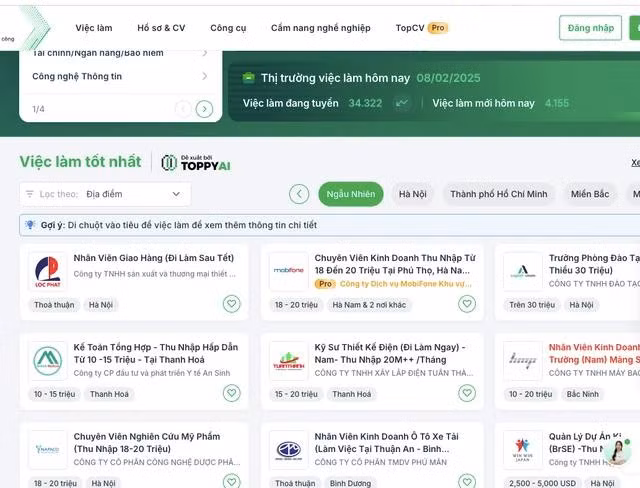The image size is (640, 488).
Task: Click heart icon on Kỹ Sư Thiết Kế Điện job
Action: click(x=467, y=393)
